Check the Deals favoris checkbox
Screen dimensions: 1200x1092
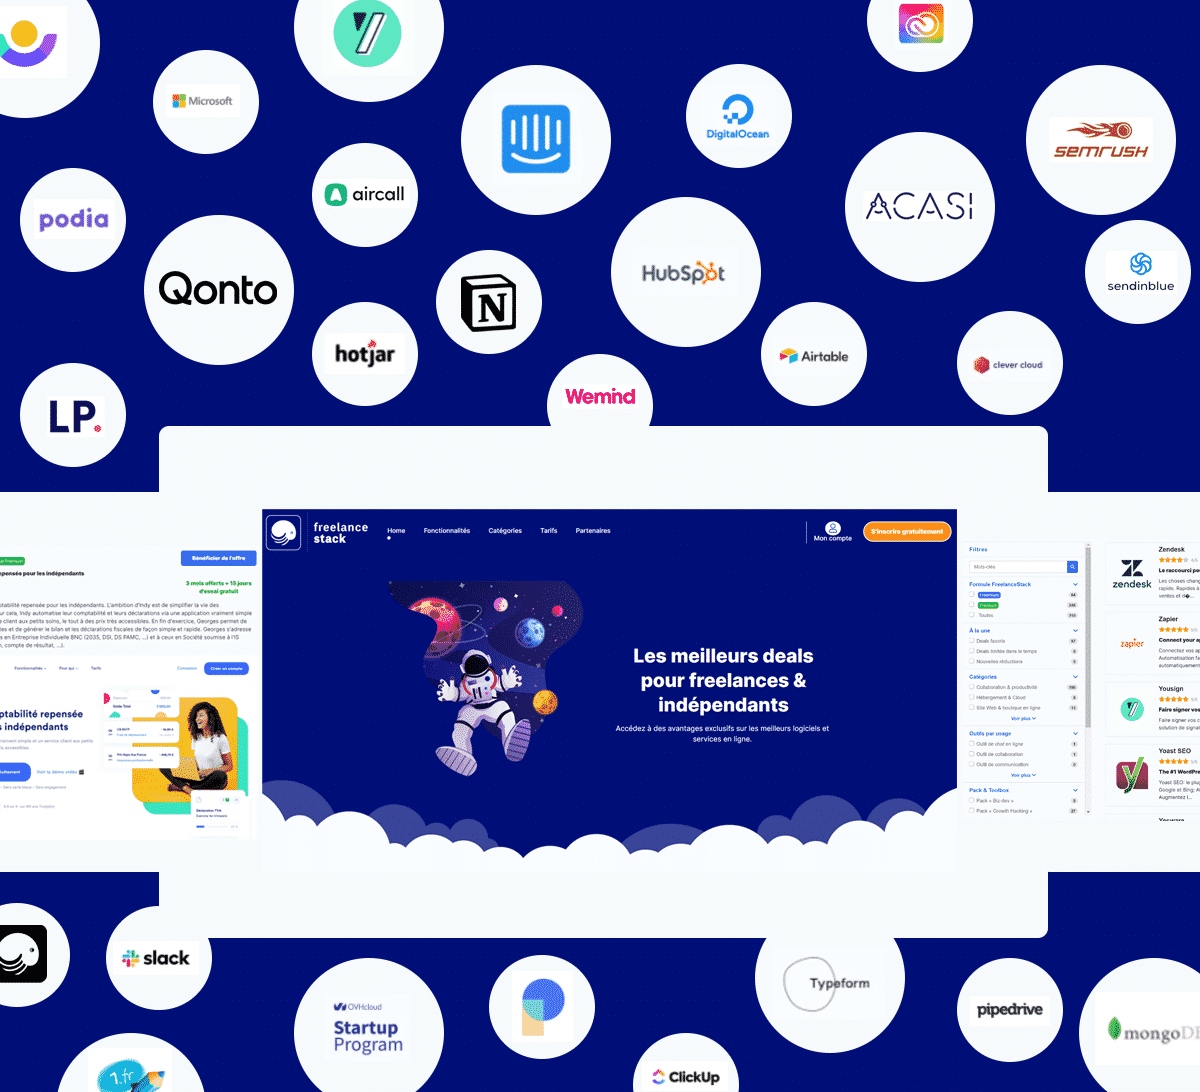click(971, 640)
